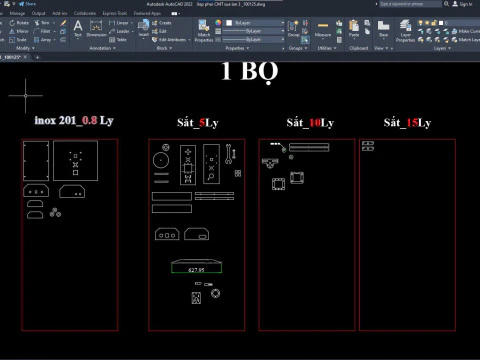Toggle layer freeze sun icon
Viewport: 480px width, 360px height.
[x=427, y=23]
